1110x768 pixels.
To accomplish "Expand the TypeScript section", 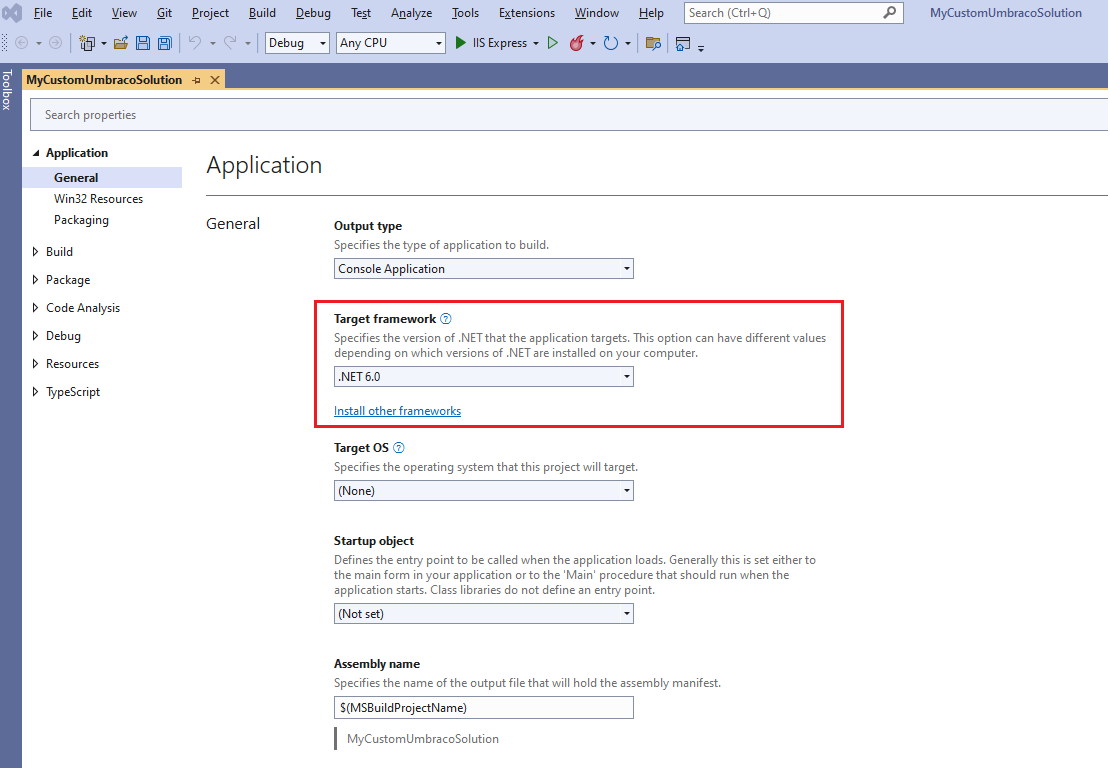I will click(x=35, y=391).
